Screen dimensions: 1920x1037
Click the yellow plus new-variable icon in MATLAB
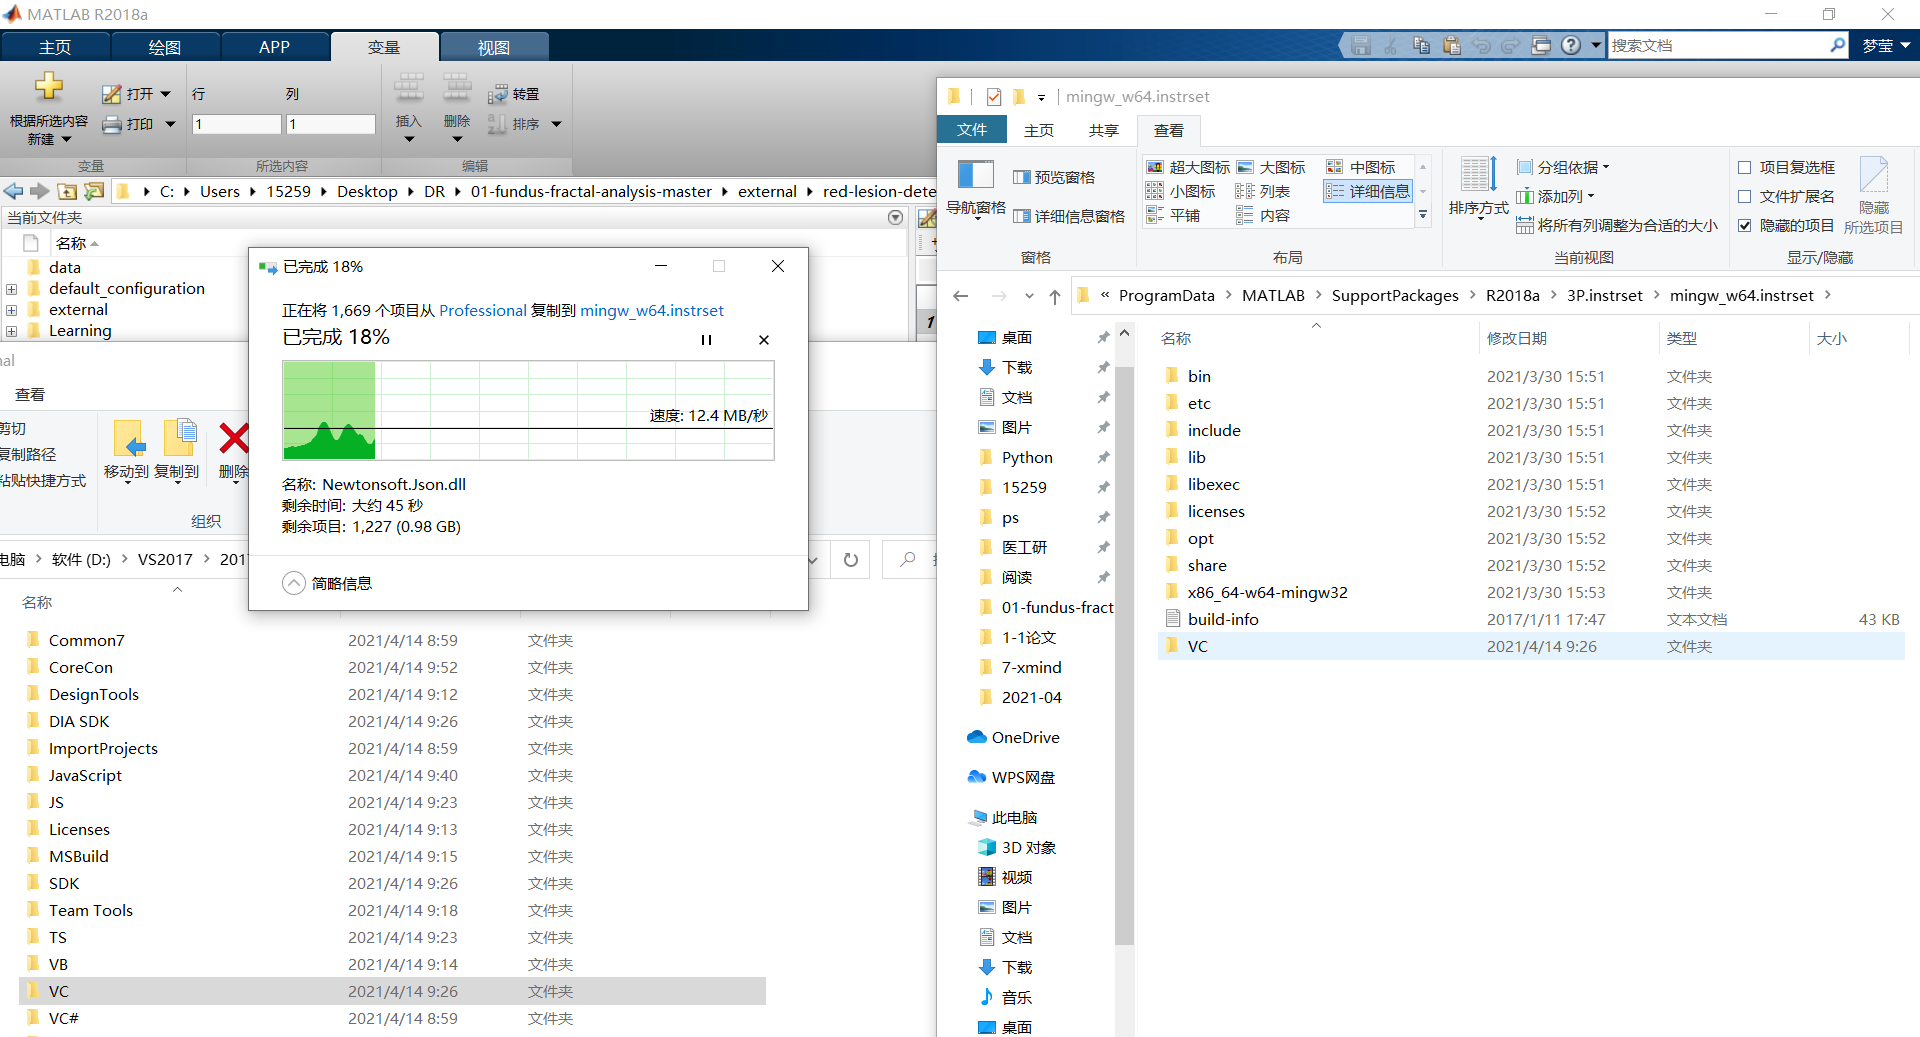point(49,87)
